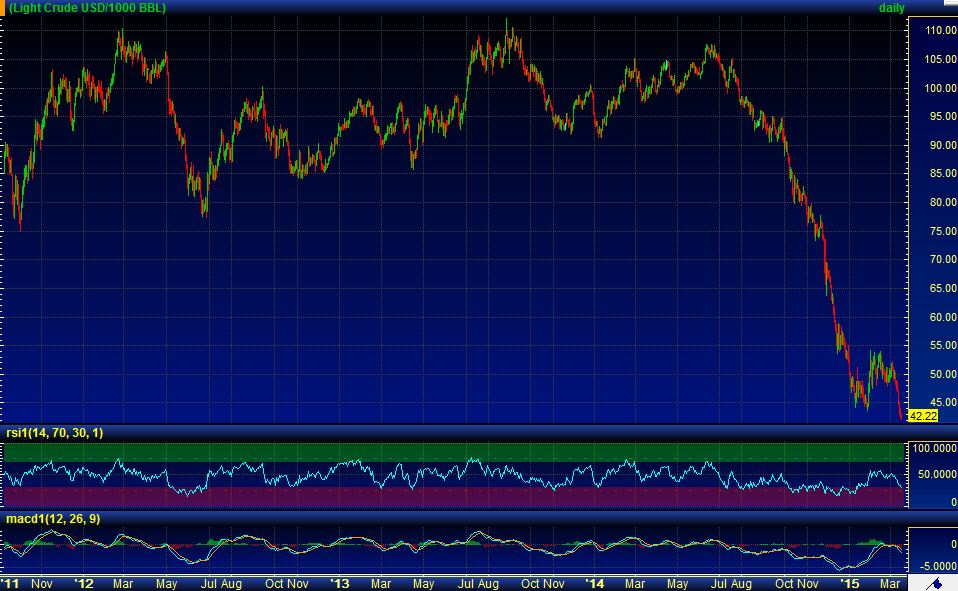Screen dimensions: 958x591
Task: Select the '14 year marker on time axis
Action: pyautogui.click(x=595, y=582)
